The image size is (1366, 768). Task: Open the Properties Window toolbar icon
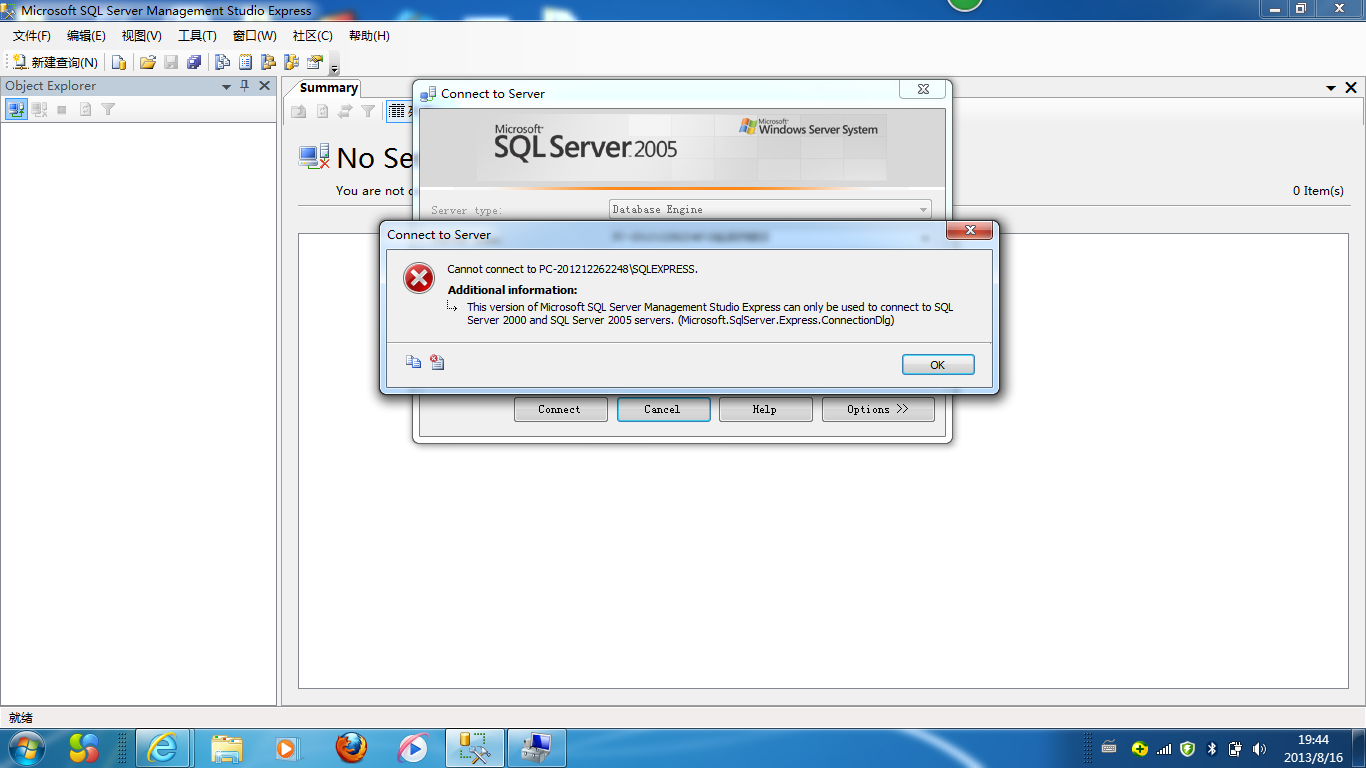tap(315, 62)
